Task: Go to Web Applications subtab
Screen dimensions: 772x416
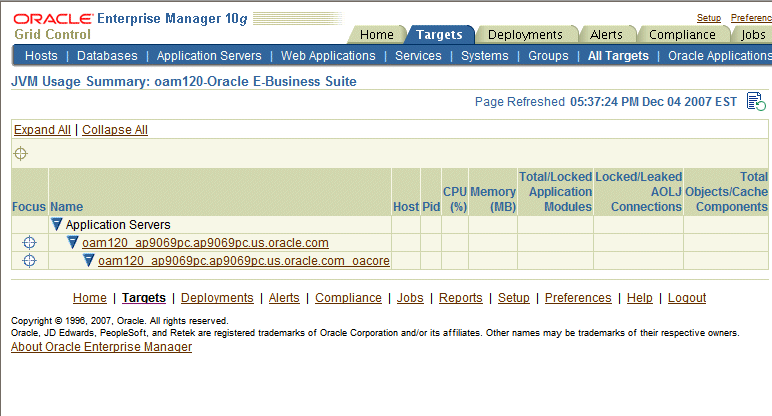Action: [x=328, y=56]
